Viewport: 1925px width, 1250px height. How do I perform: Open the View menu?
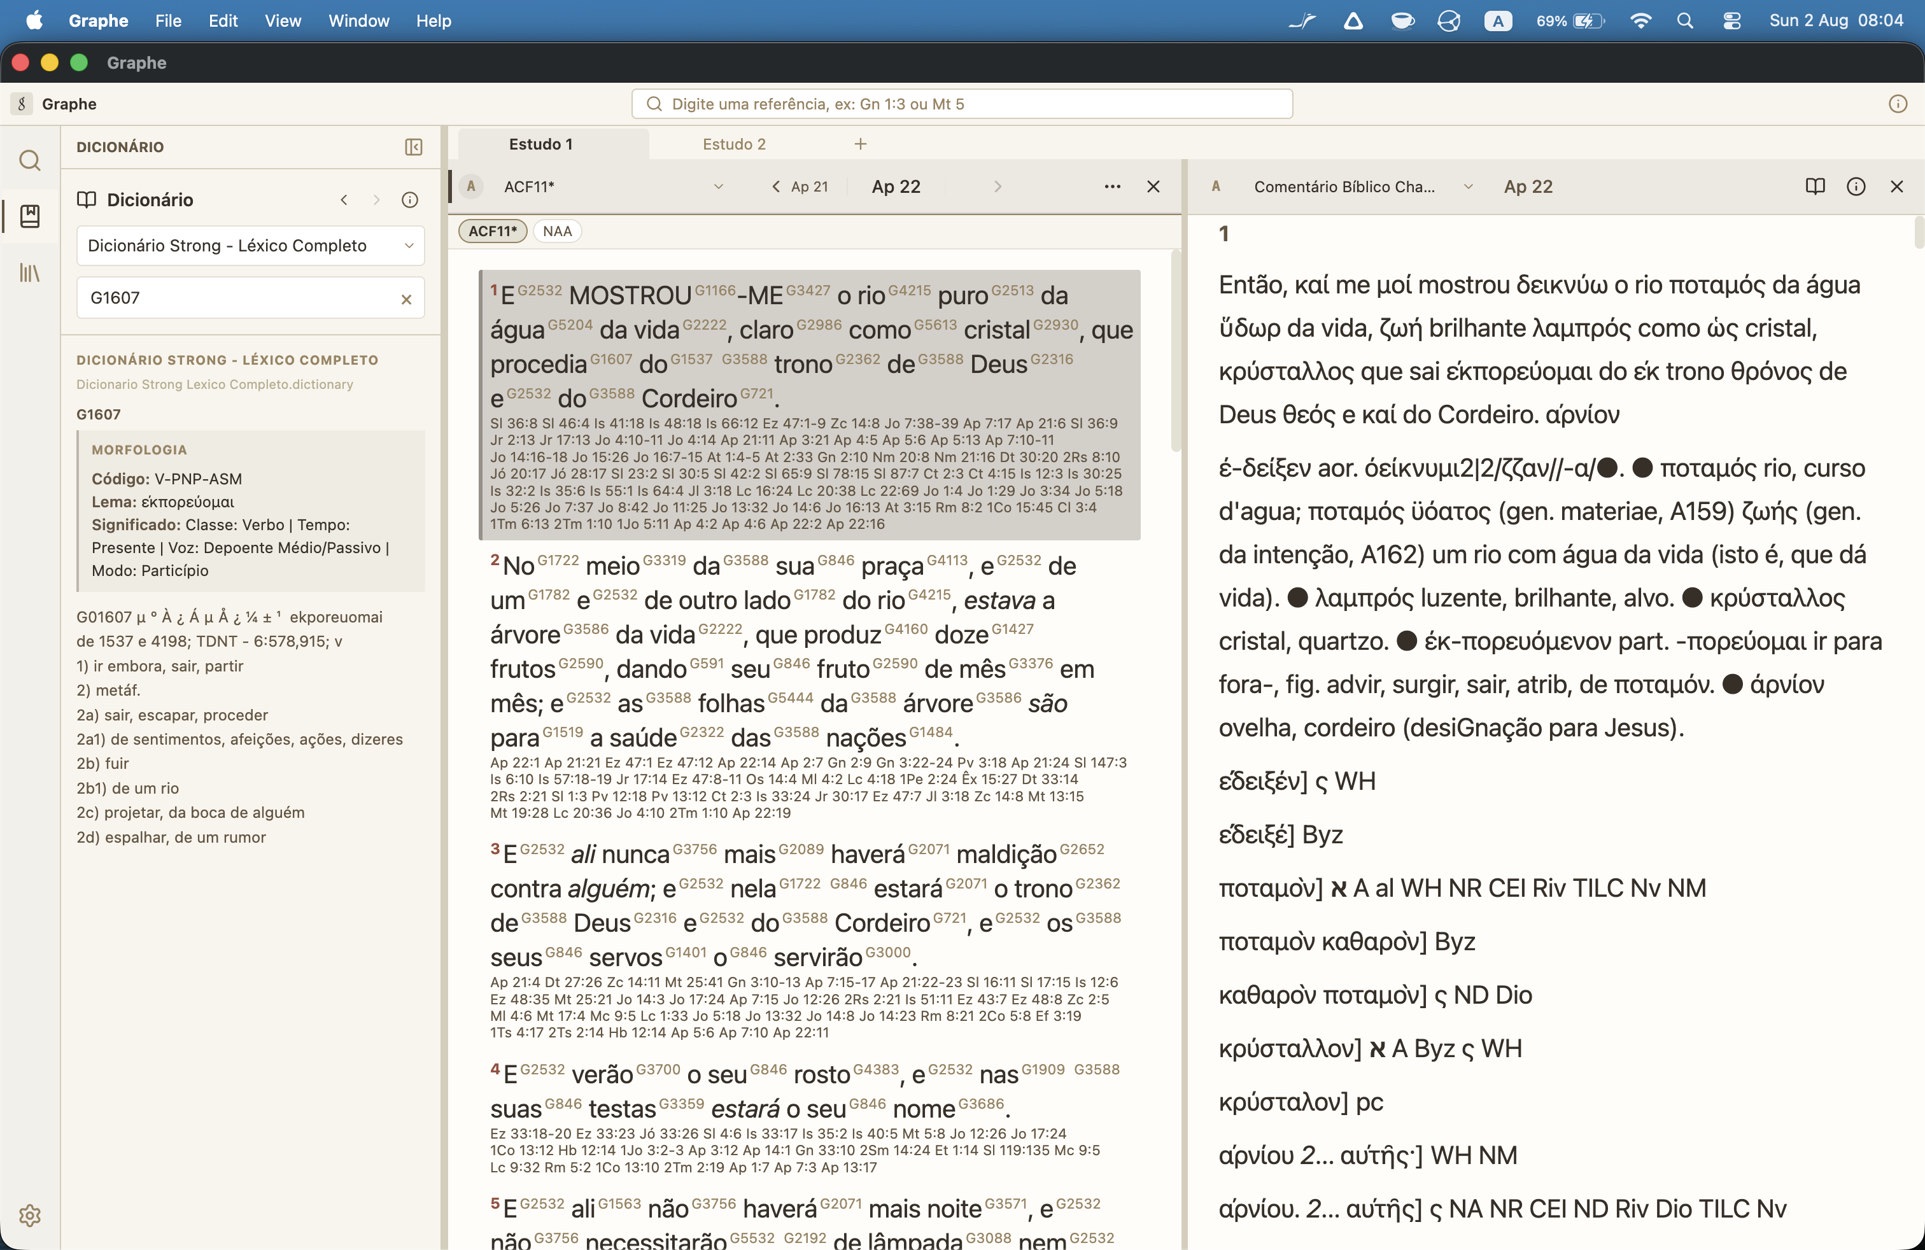[283, 20]
